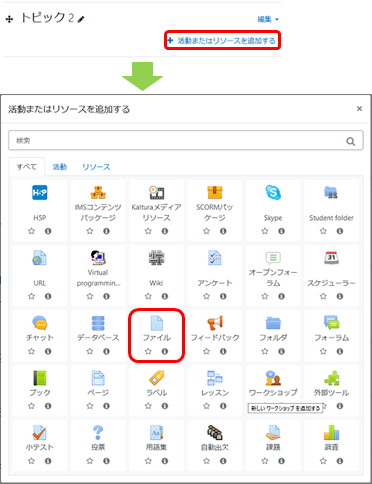
Task: Select the Virtual programming lab icon
Action: click(x=98, y=258)
